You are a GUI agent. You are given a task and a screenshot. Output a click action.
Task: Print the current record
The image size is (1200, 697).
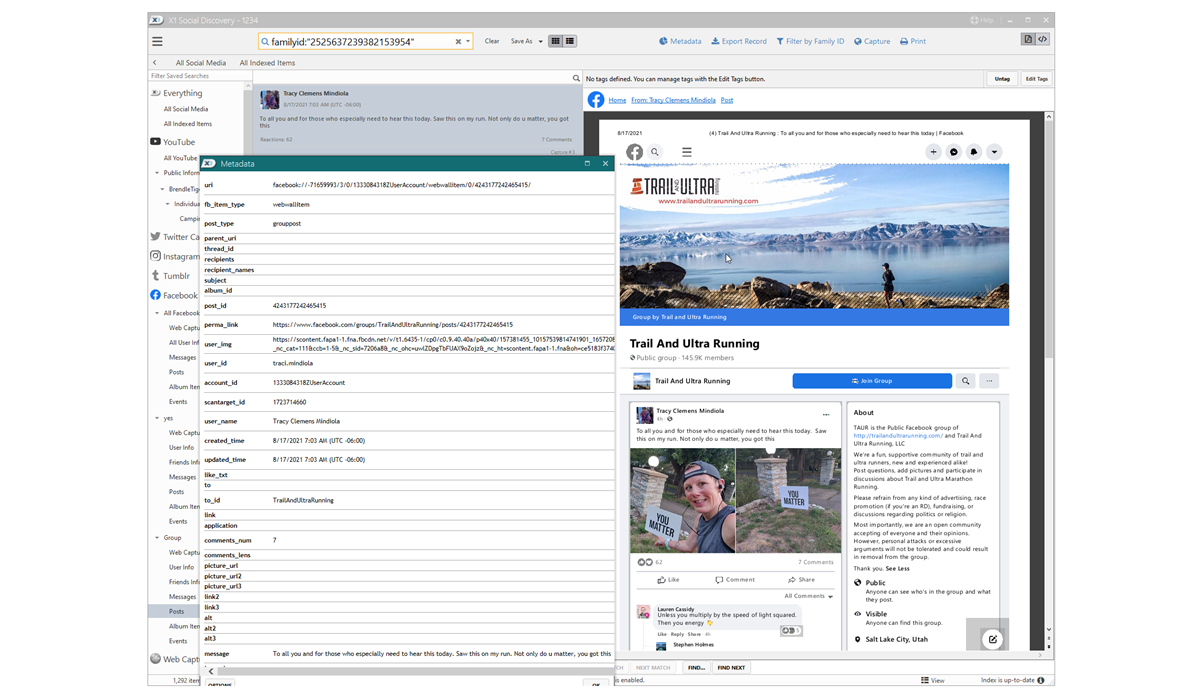point(912,41)
